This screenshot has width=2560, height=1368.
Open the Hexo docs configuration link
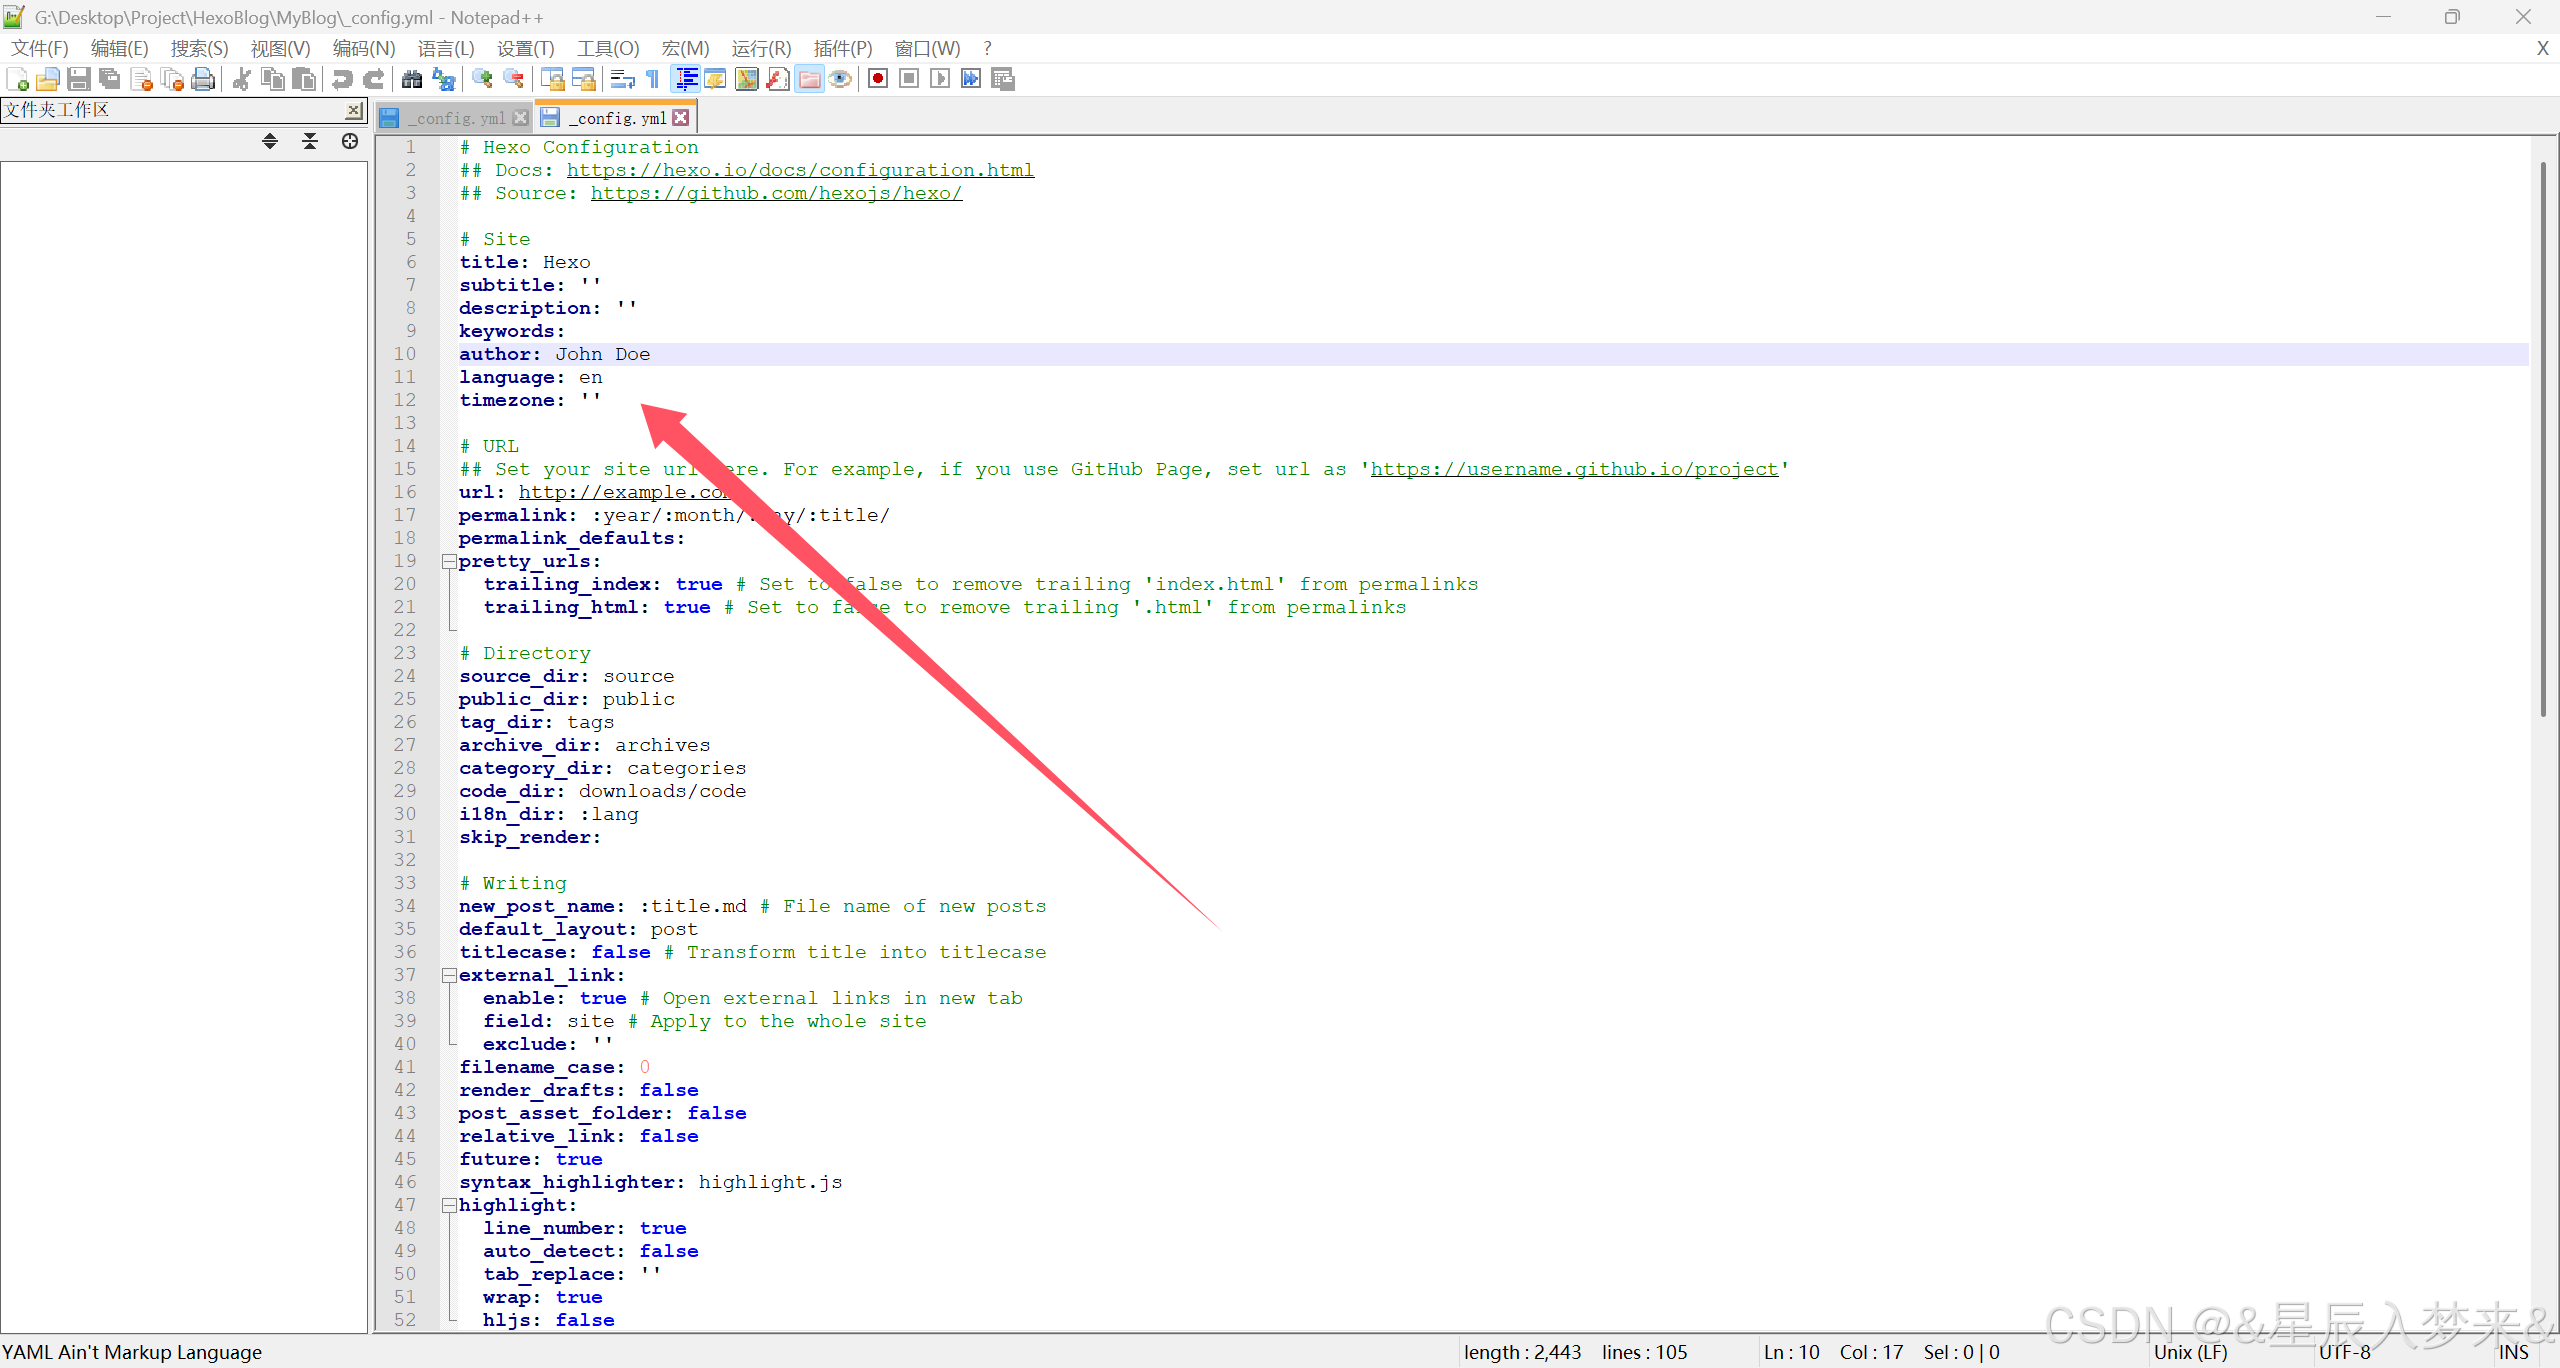(800, 170)
